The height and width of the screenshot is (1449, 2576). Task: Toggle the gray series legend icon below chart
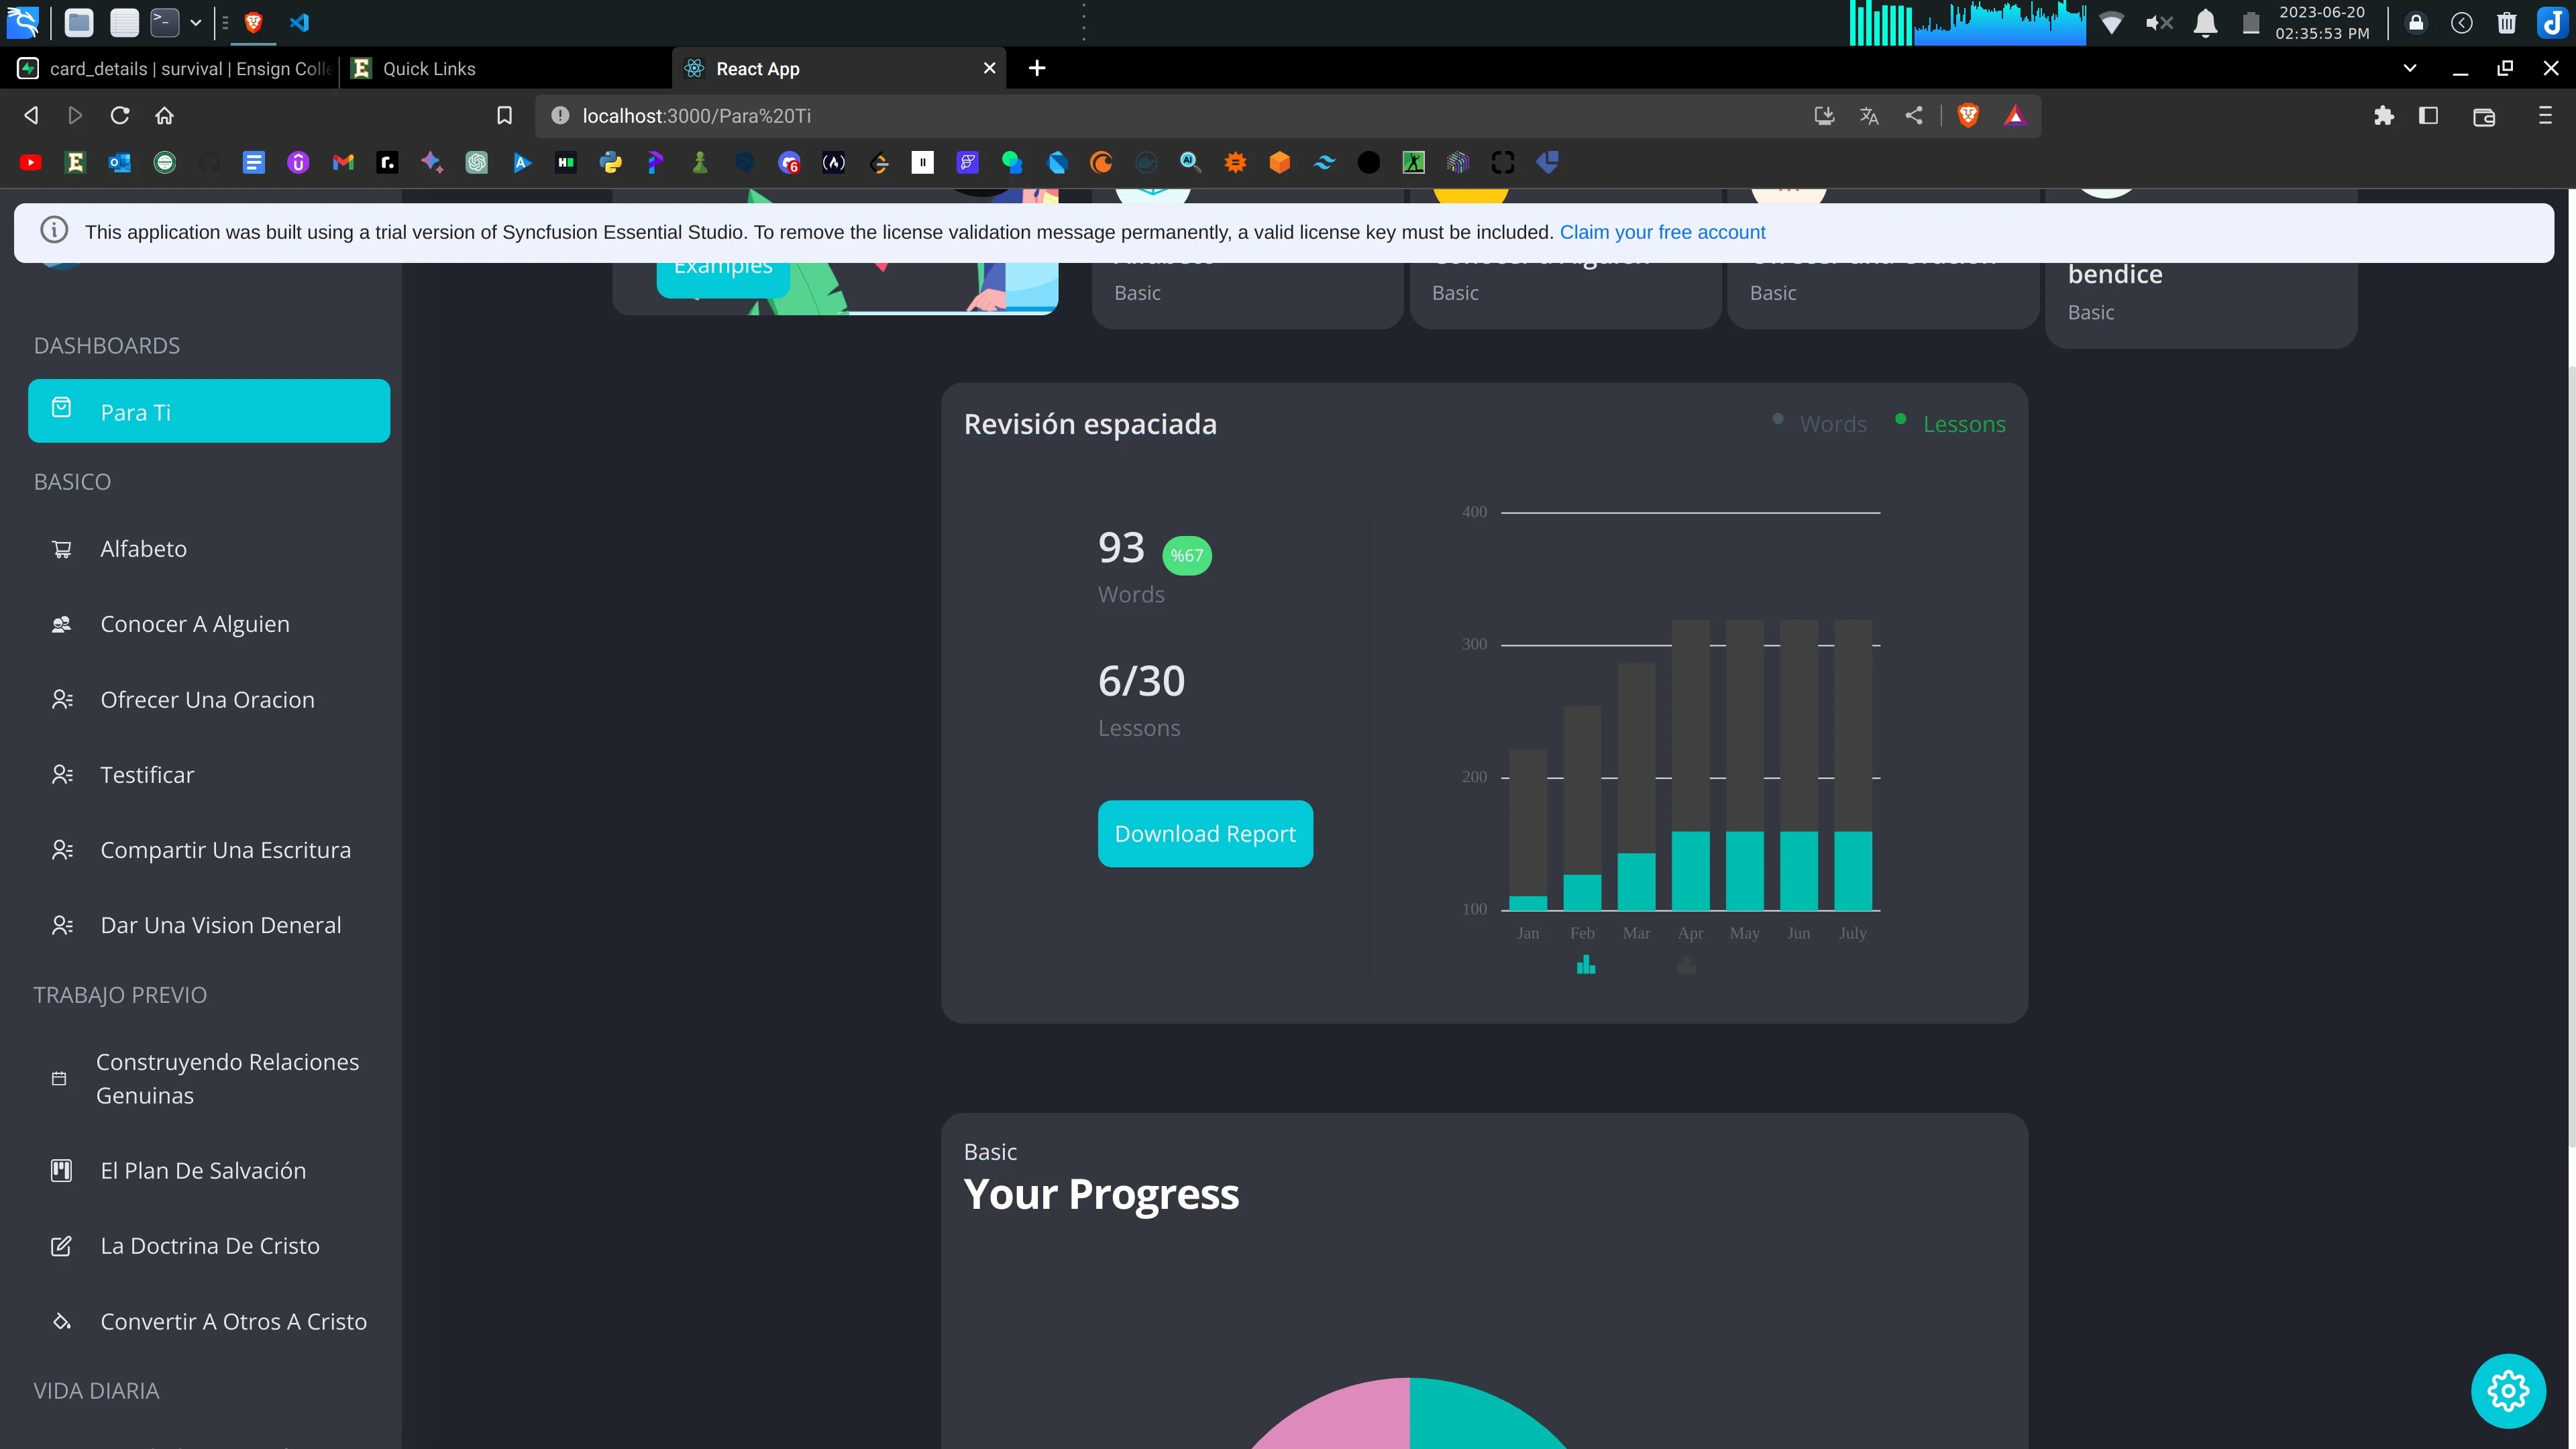pyautogui.click(x=1687, y=965)
